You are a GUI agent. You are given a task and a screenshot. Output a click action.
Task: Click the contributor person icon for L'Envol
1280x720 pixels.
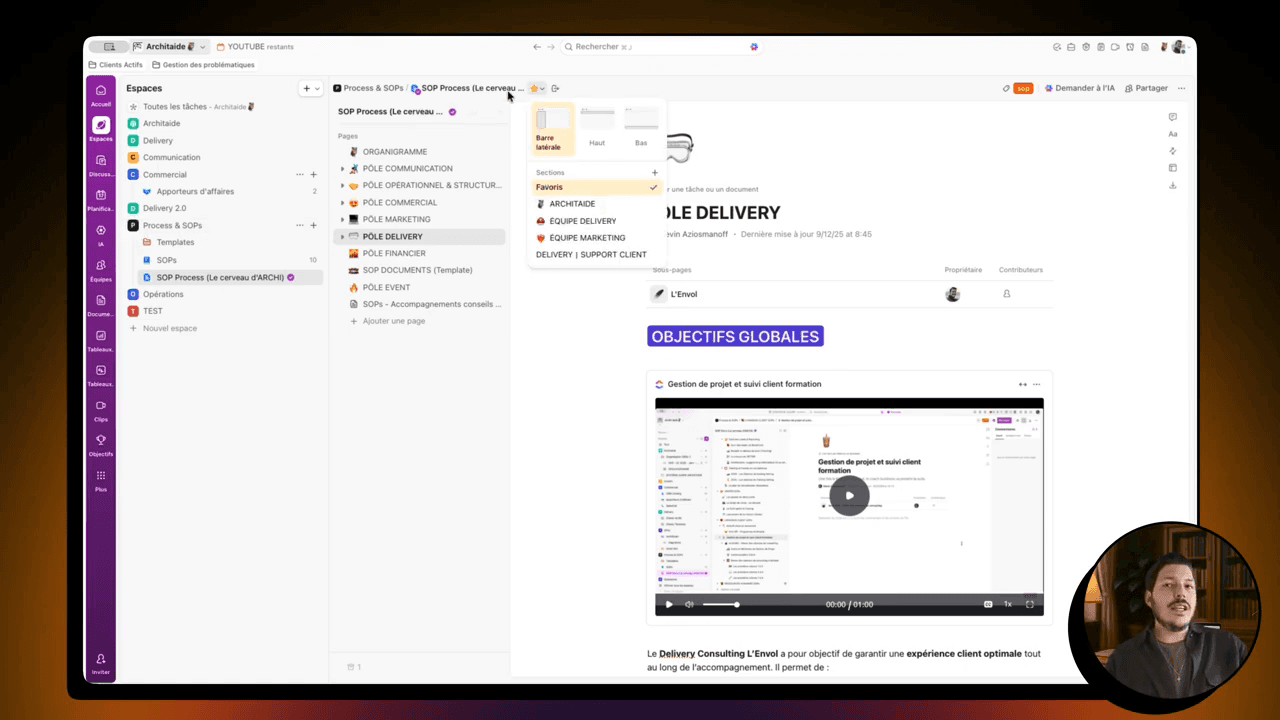coord(1006,294)
